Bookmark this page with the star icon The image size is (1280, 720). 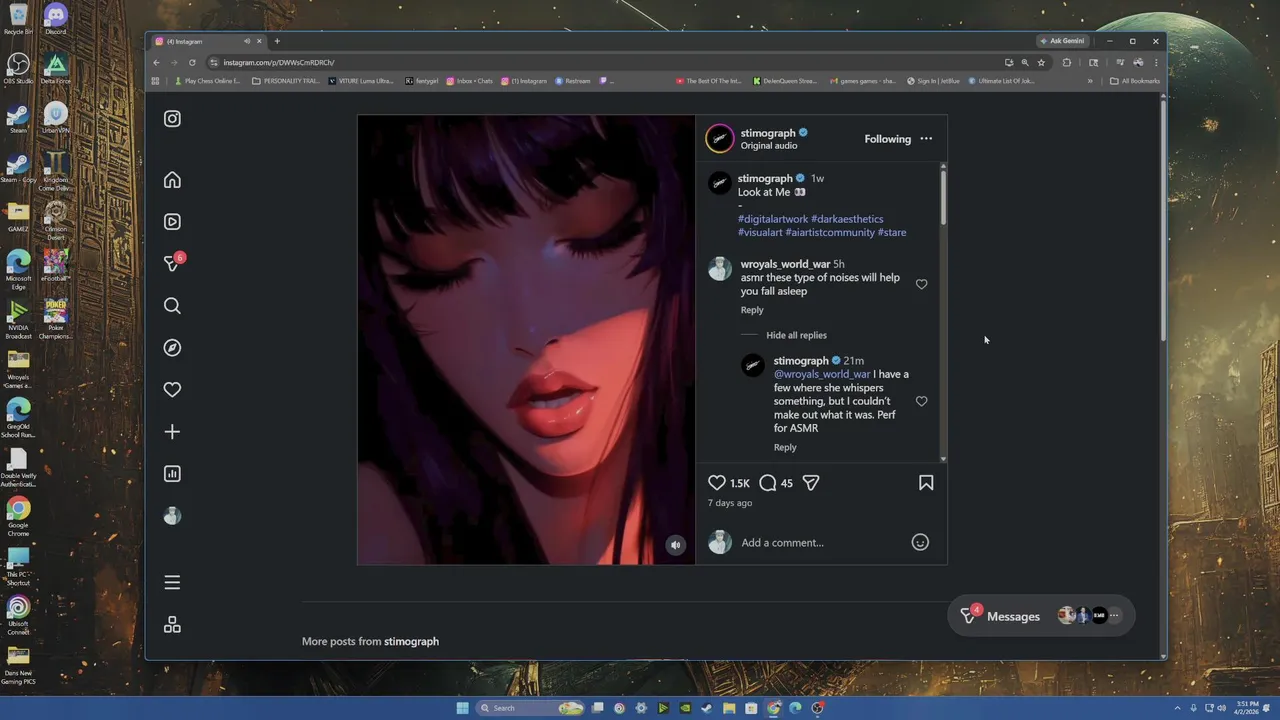(1041, 62)
